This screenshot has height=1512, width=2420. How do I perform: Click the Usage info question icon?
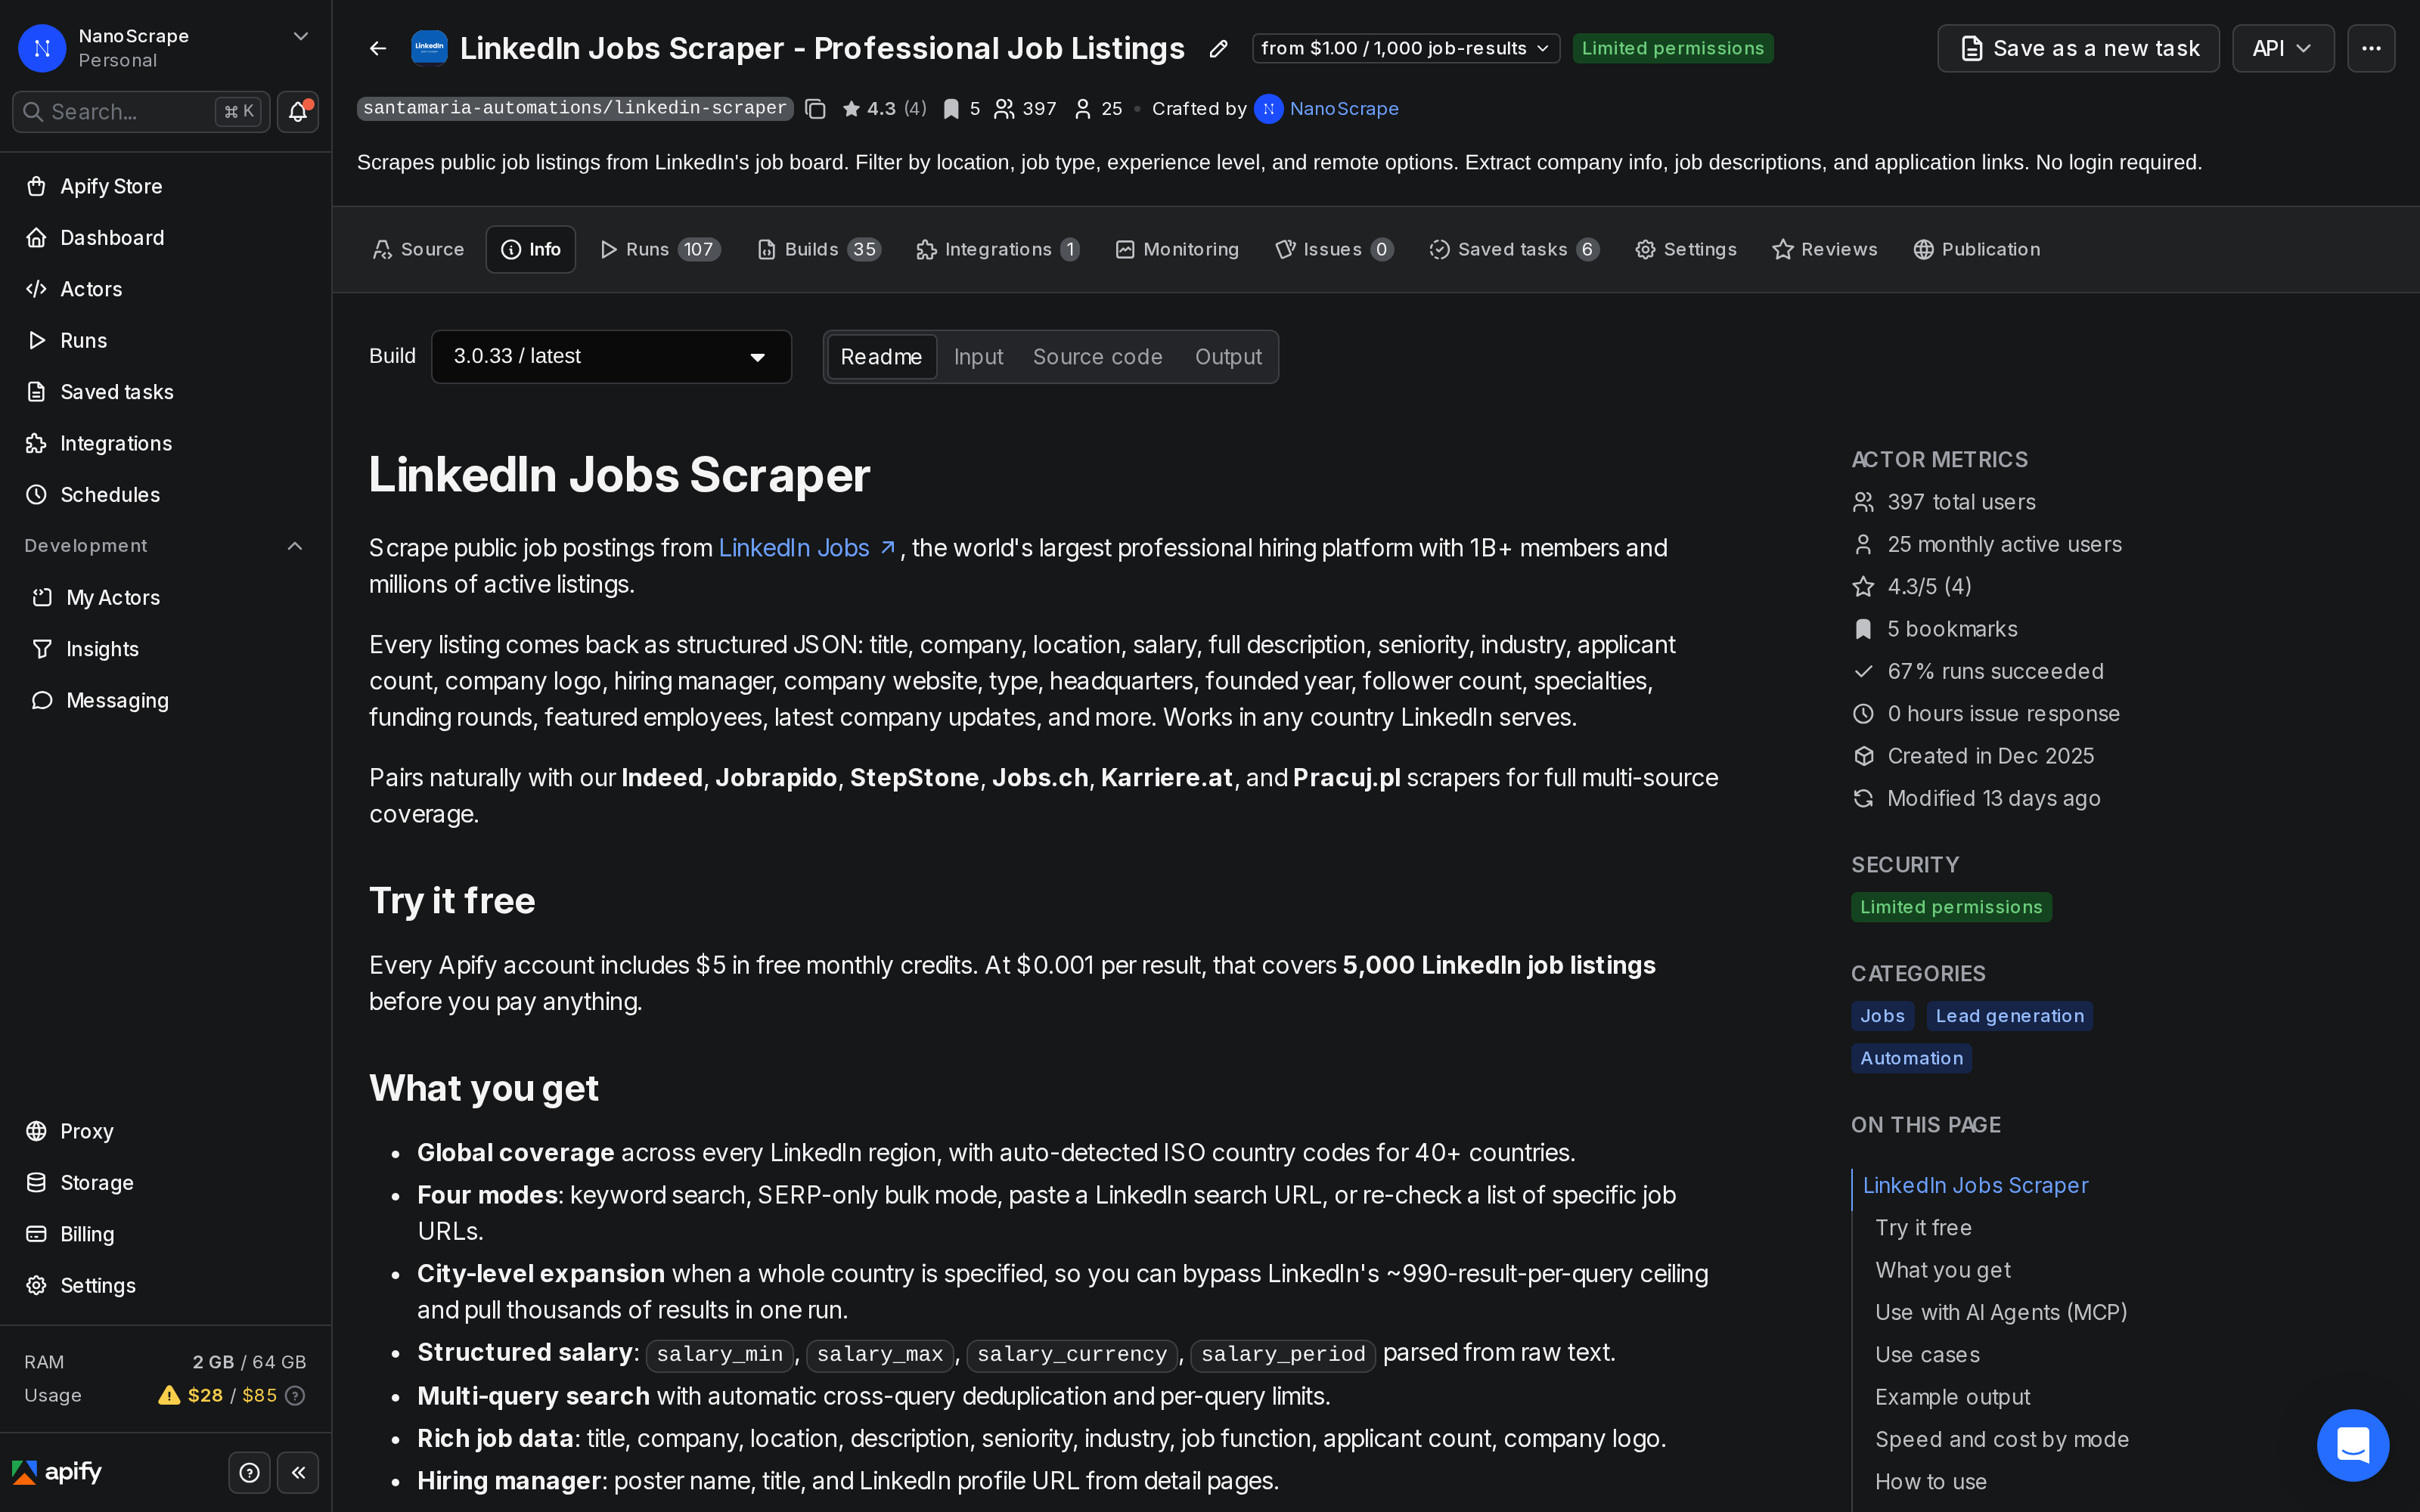tap(295, 1395)
